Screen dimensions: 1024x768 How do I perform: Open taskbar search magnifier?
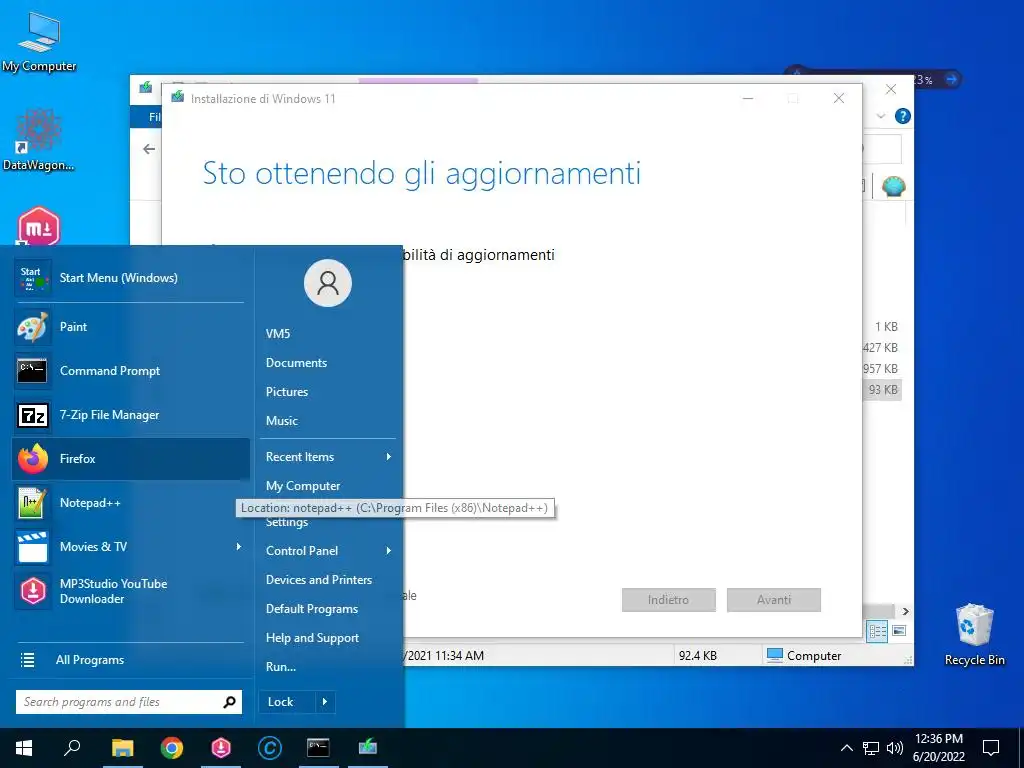click(x=72, y=748)
